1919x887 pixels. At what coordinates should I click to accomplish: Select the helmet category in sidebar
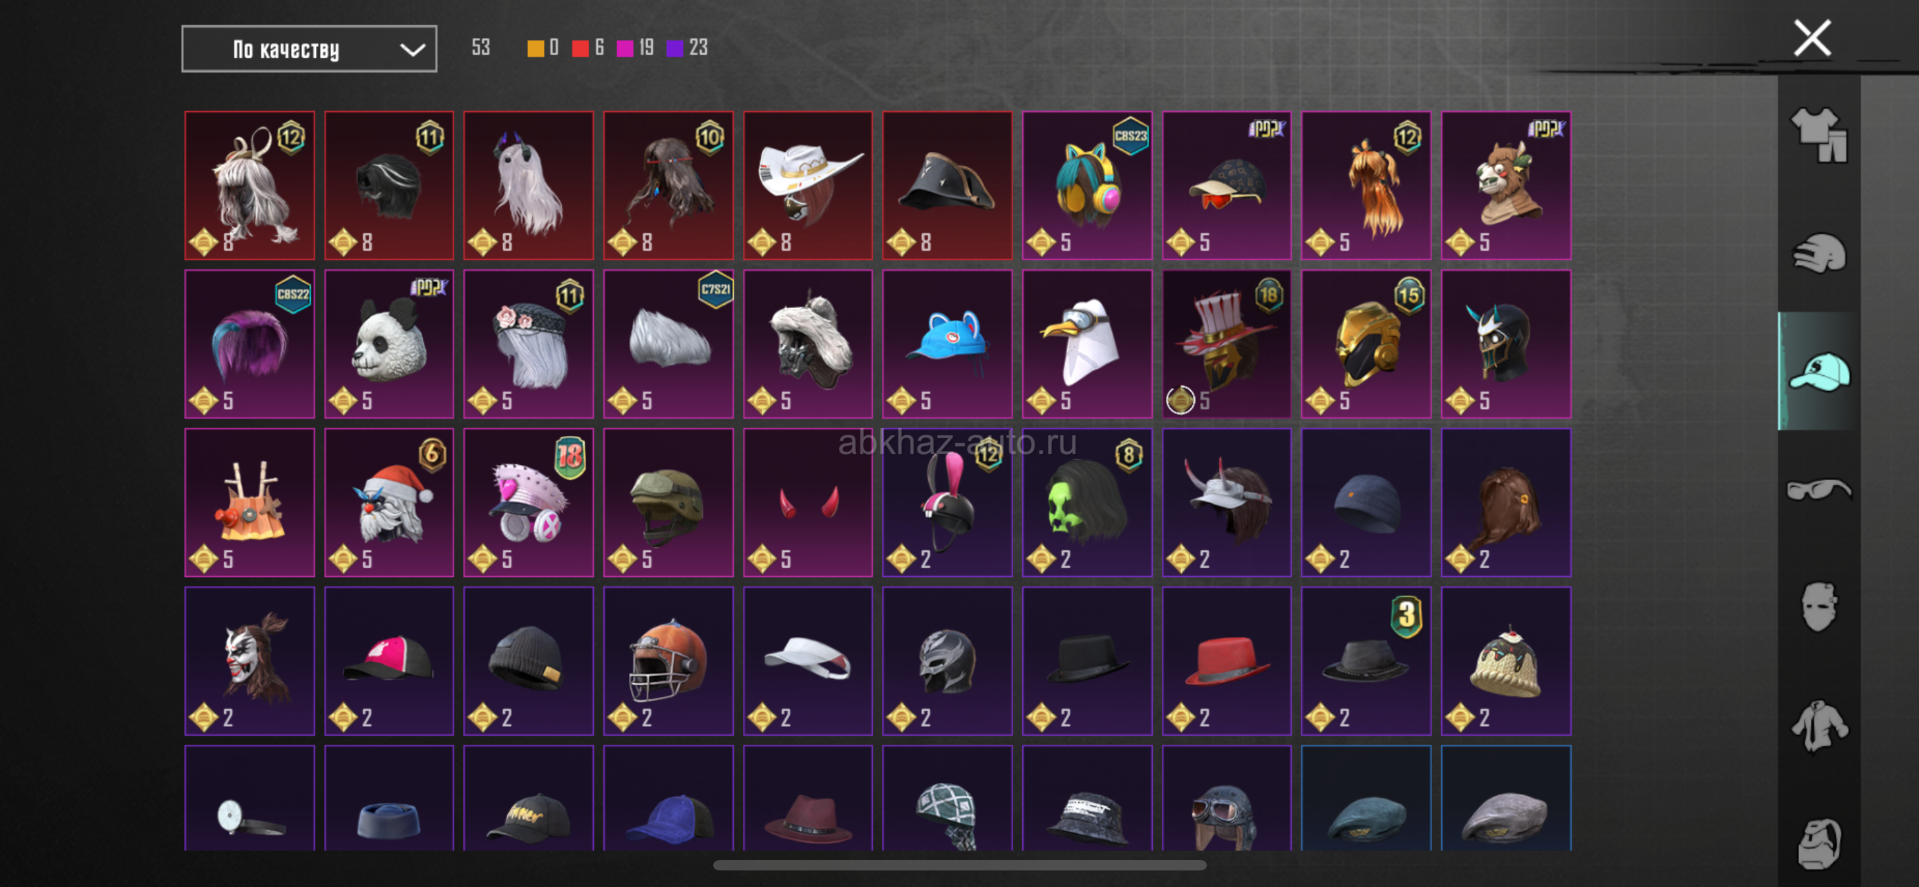point(1819,253)
